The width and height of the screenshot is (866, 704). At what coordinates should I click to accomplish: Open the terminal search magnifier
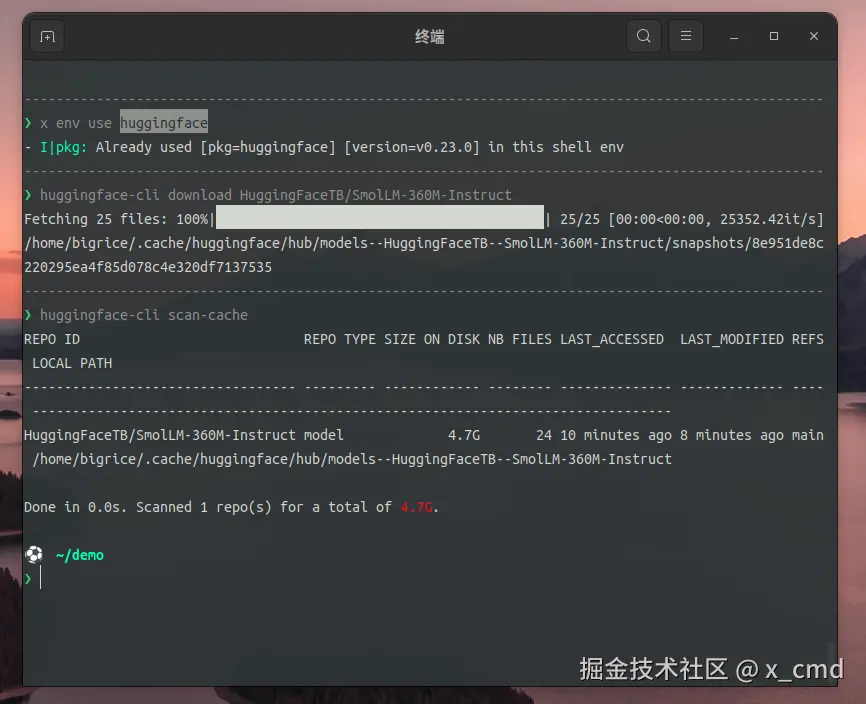(x=641, y=36)
